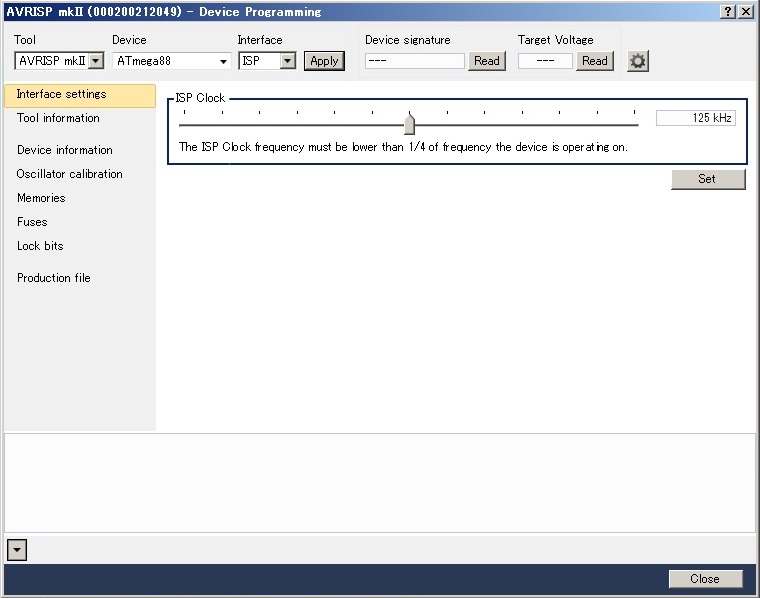Read the Device signature

point(487,61)
